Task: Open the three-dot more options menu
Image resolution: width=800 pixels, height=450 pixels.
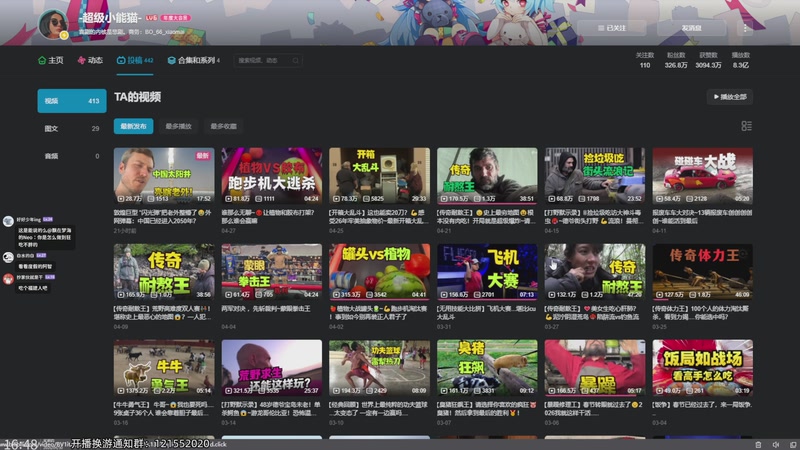Action: 745,28
